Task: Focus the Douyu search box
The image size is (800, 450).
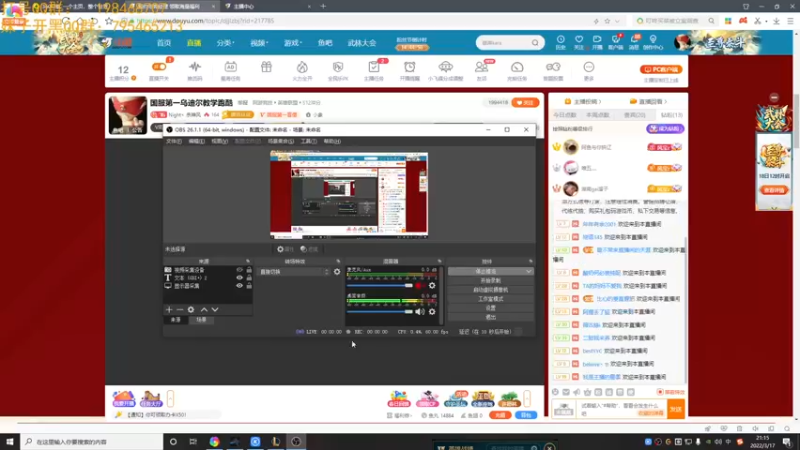Action: 509,43
